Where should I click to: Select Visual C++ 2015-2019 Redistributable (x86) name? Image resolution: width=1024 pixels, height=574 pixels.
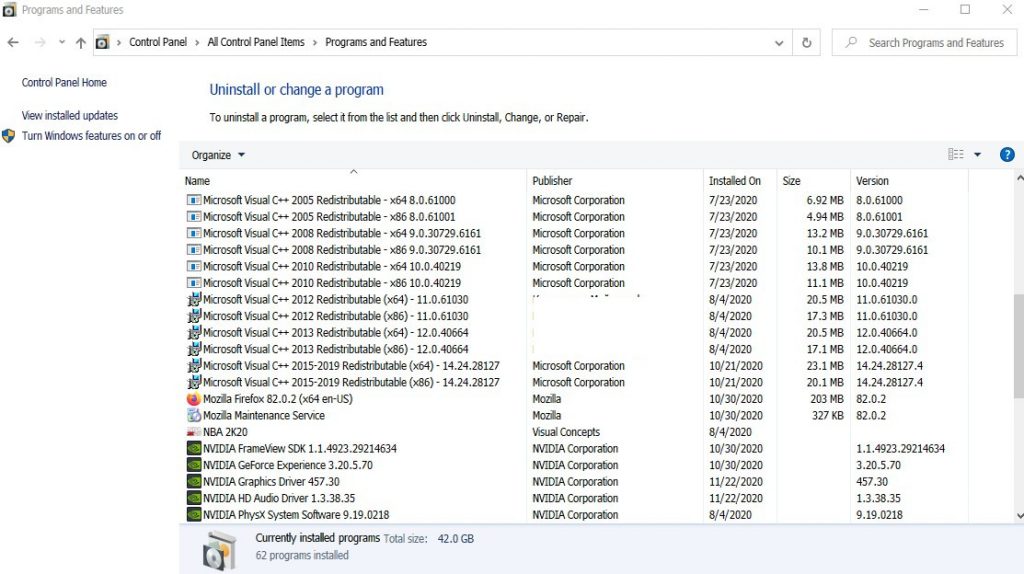pyautogui.click(x=351, y=383)
